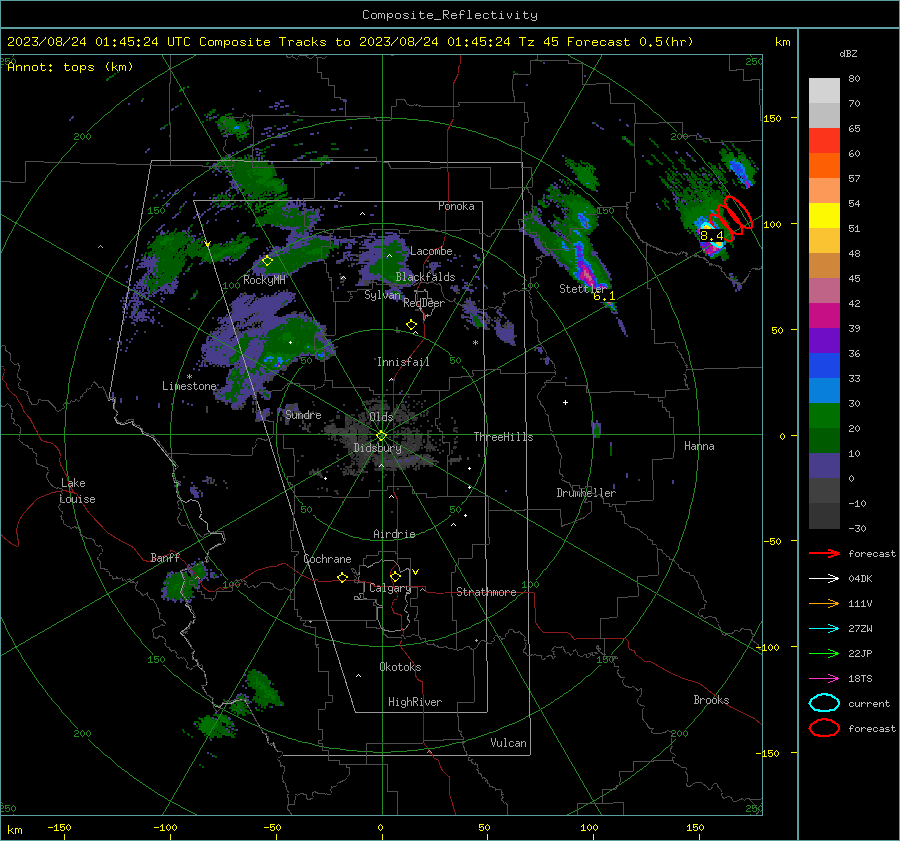Click the yellow diamond marker near RedDeer
Screen dimensions: 900x841
[x=411, y=325]
